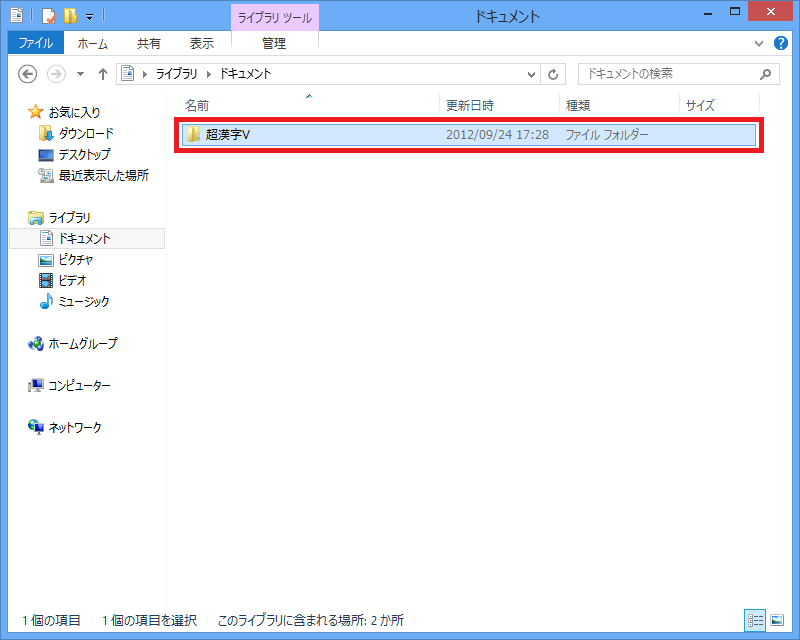Expand the recent locations dropdown arrow
The width and height of the screenshot is (800, 640).
coord(80,75)
